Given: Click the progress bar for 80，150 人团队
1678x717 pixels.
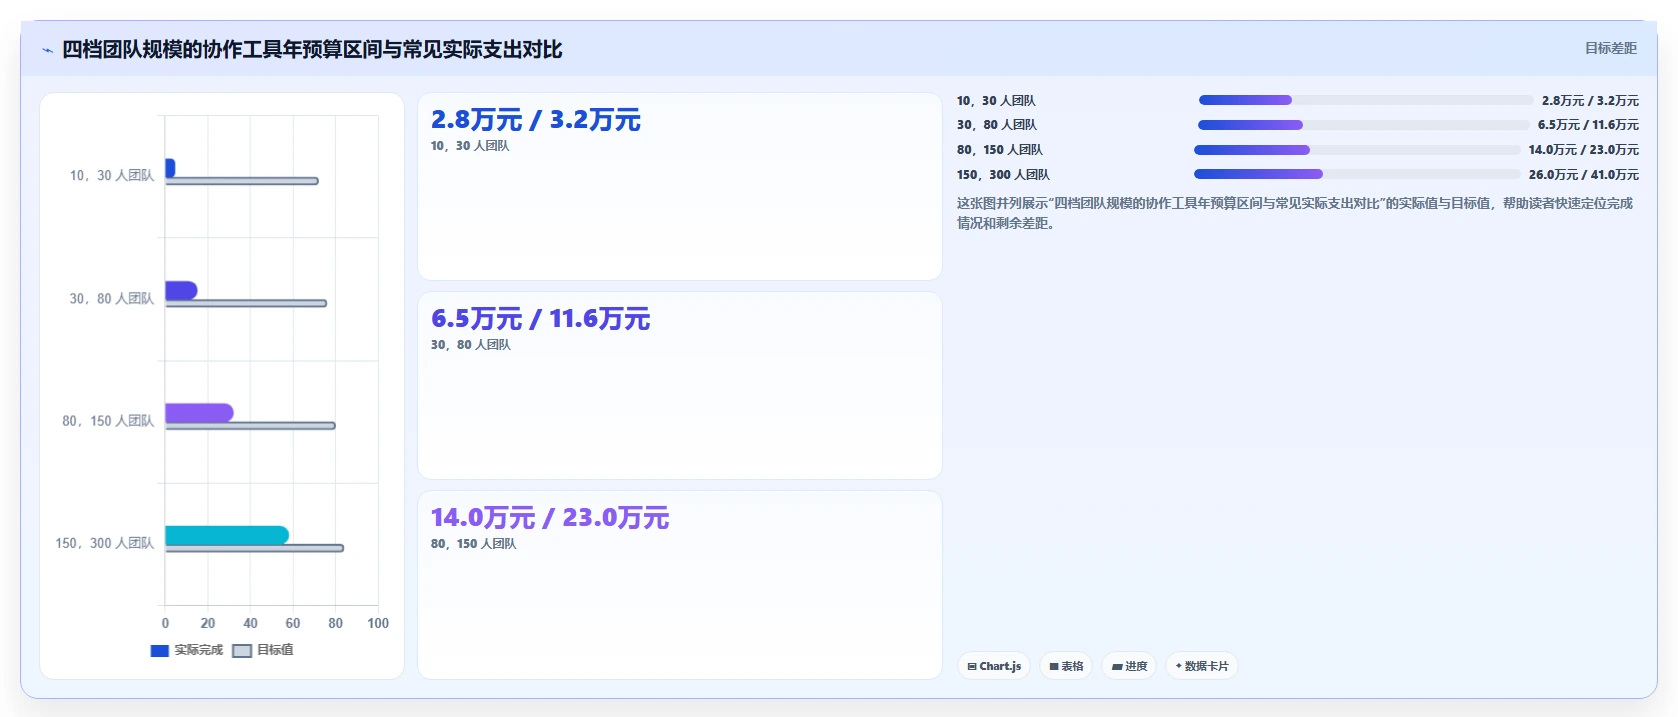Looking at the screenshot, I should pyautogui.click(x=1357, y=150).
